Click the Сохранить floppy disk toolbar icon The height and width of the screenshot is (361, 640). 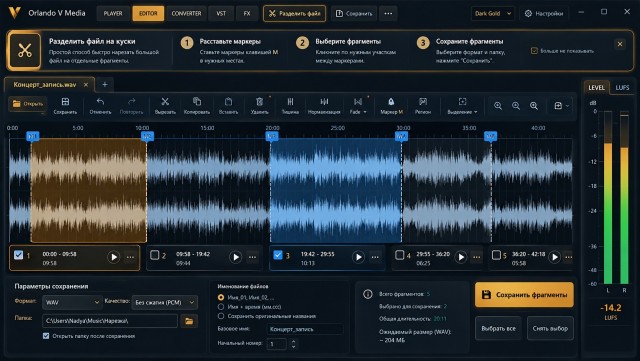click(x=65, y=102)
